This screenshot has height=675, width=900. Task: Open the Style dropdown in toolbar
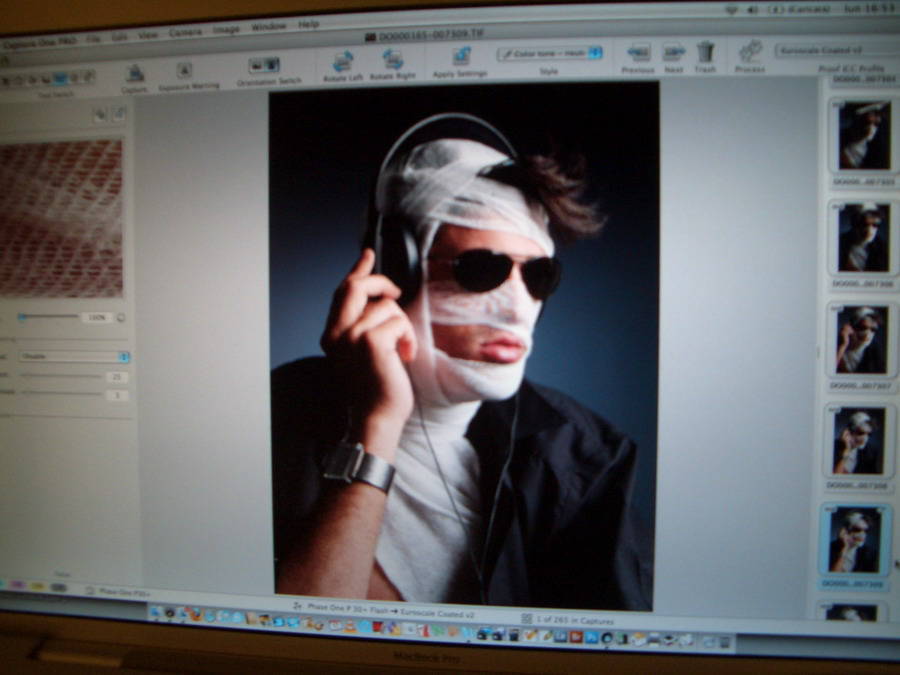coord(550,53)
